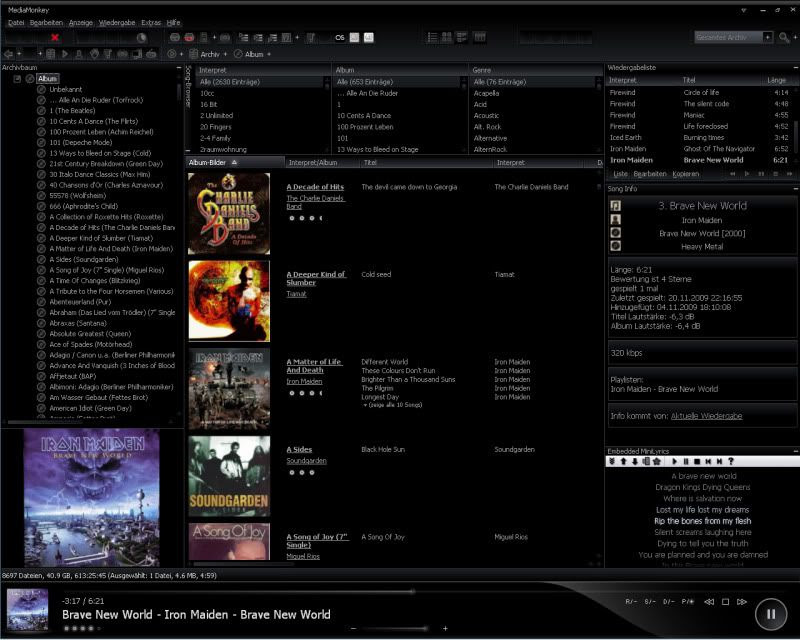Switch to album art grid view icon
The image size is (800, 640).
(x=446, y=37)
